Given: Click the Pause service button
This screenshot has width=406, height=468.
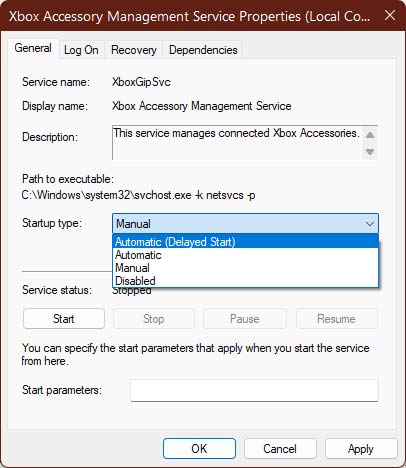Looking at the screenshot, I should click(x=245, y=319).
